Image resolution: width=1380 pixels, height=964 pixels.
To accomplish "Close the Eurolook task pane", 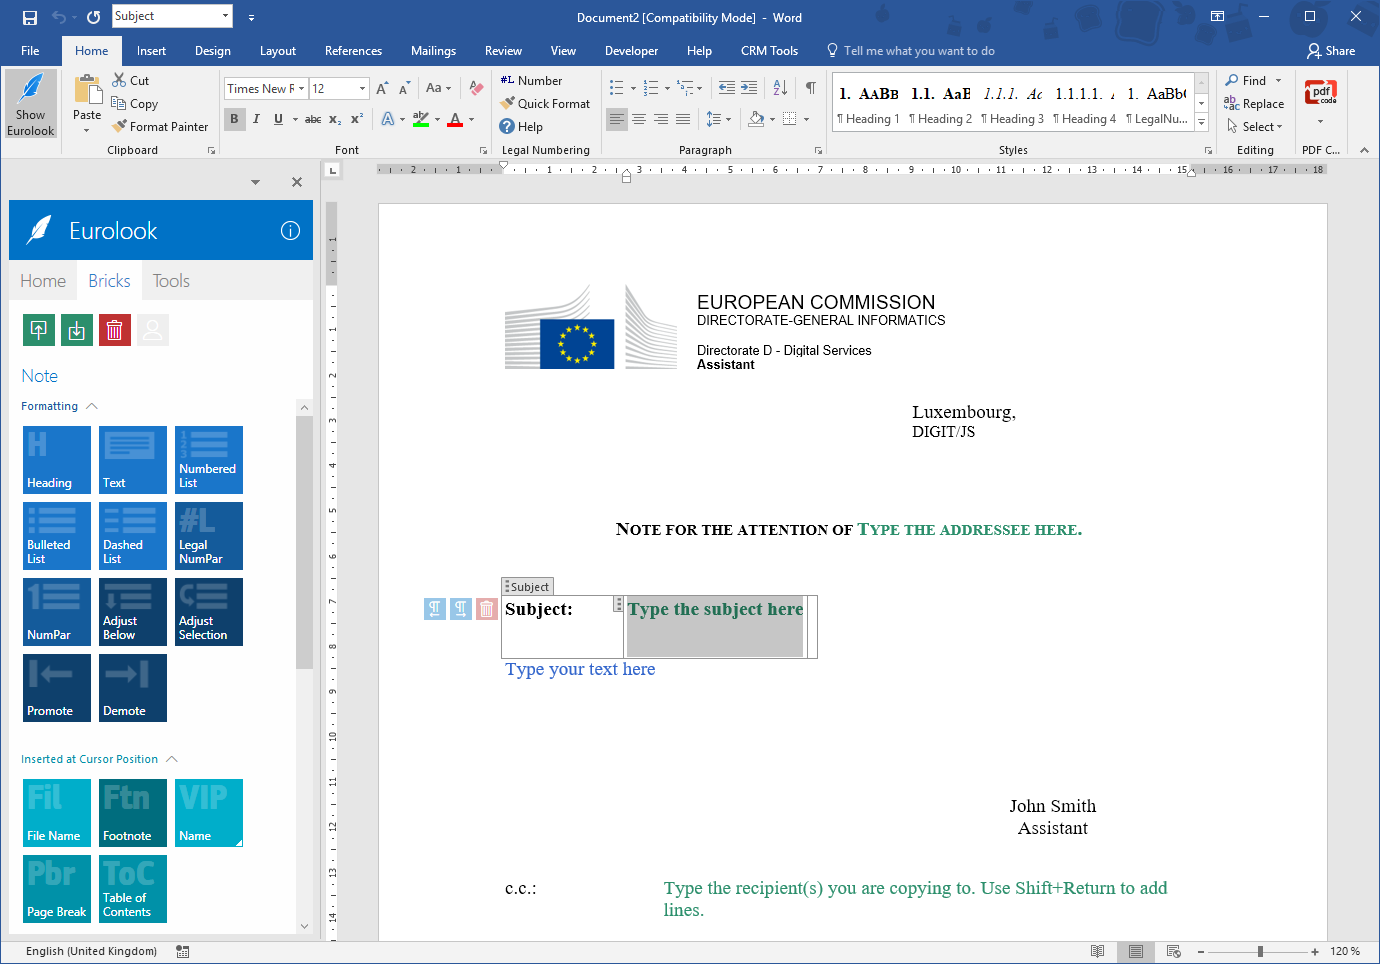I will point(297,182).
